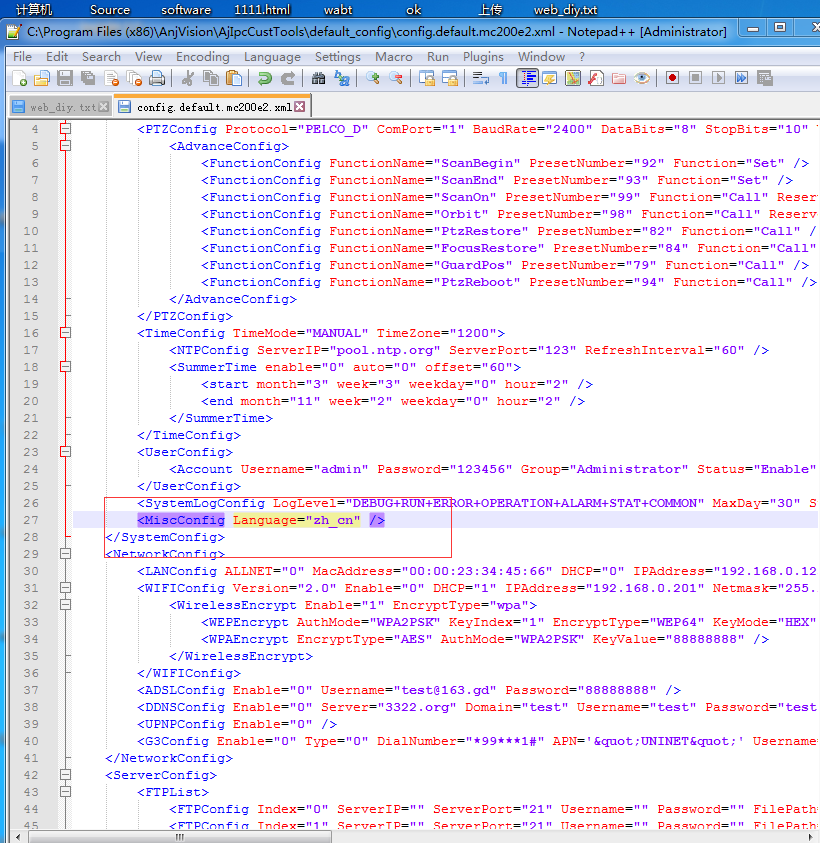Close the config.default.mc200e2.xml tab

point(300,106)
